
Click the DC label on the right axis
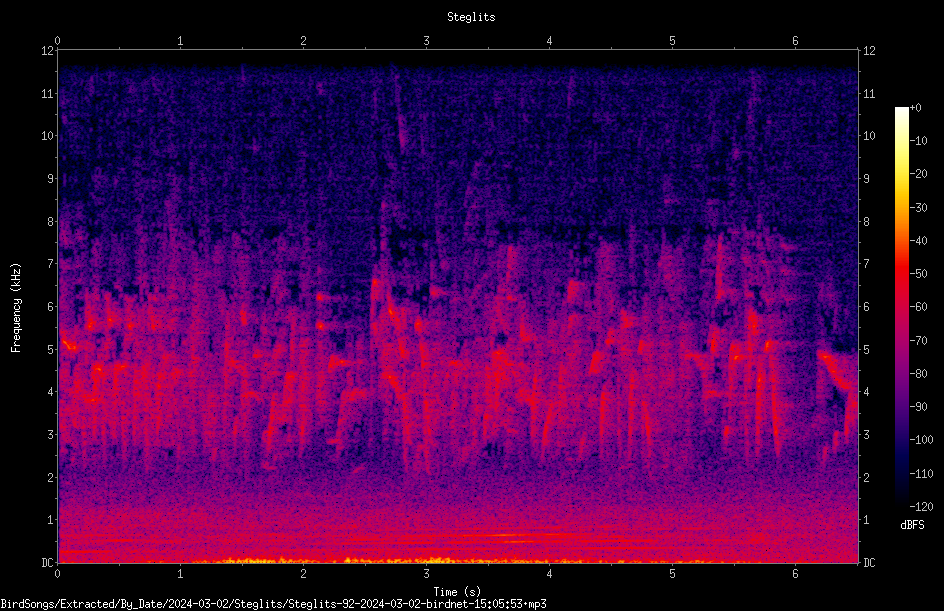869,562
